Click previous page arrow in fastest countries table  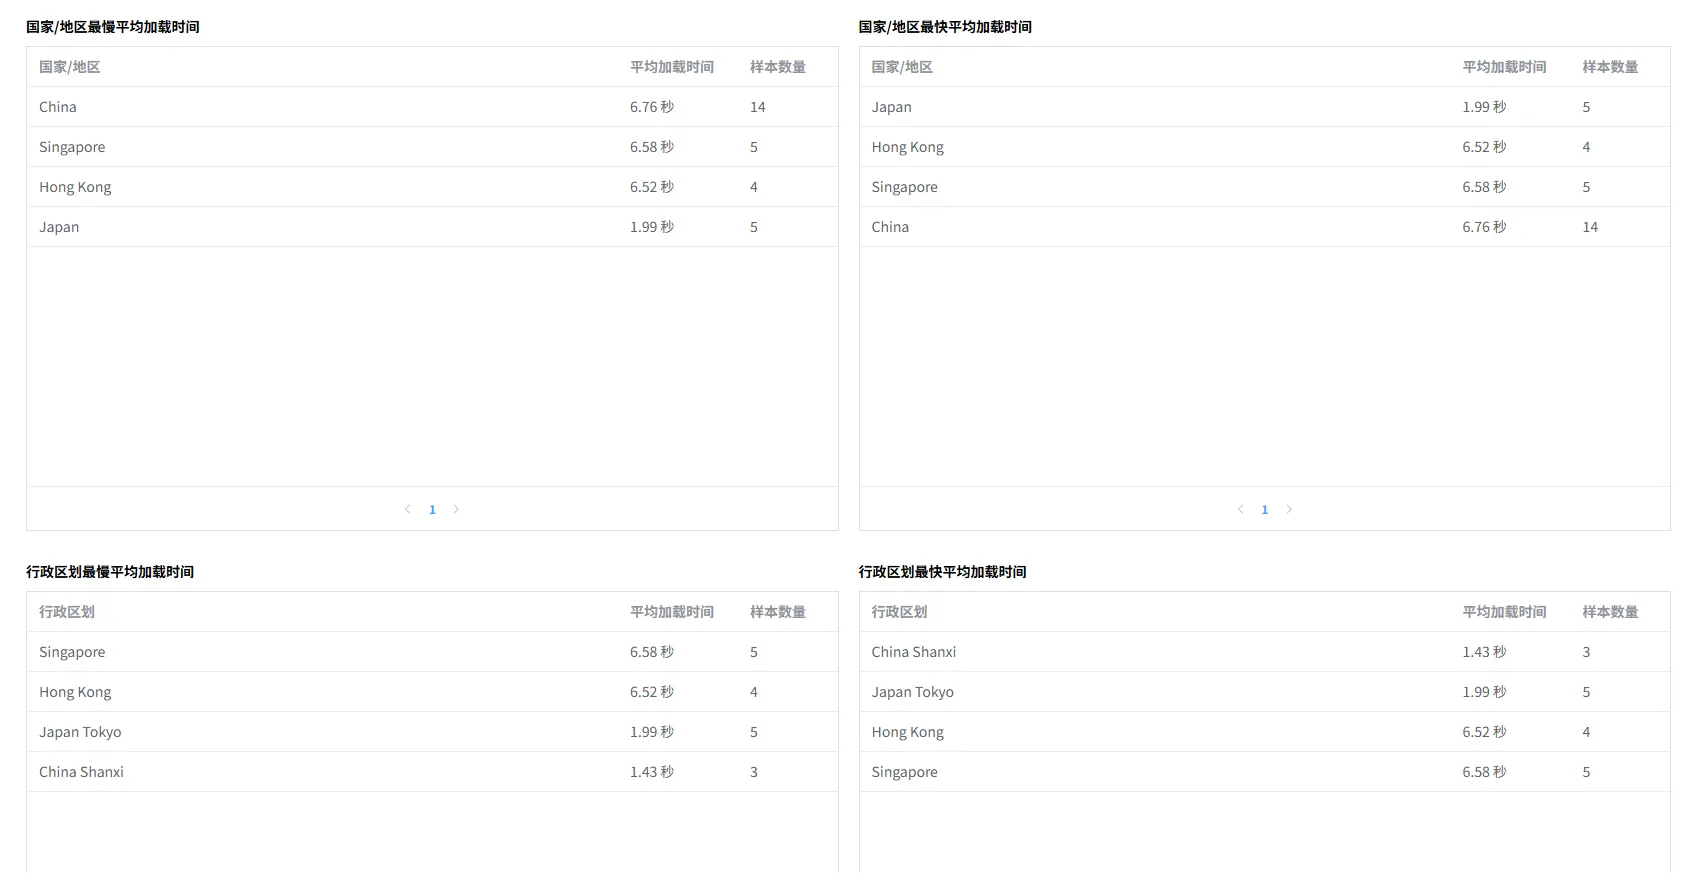click(1240, 509)
